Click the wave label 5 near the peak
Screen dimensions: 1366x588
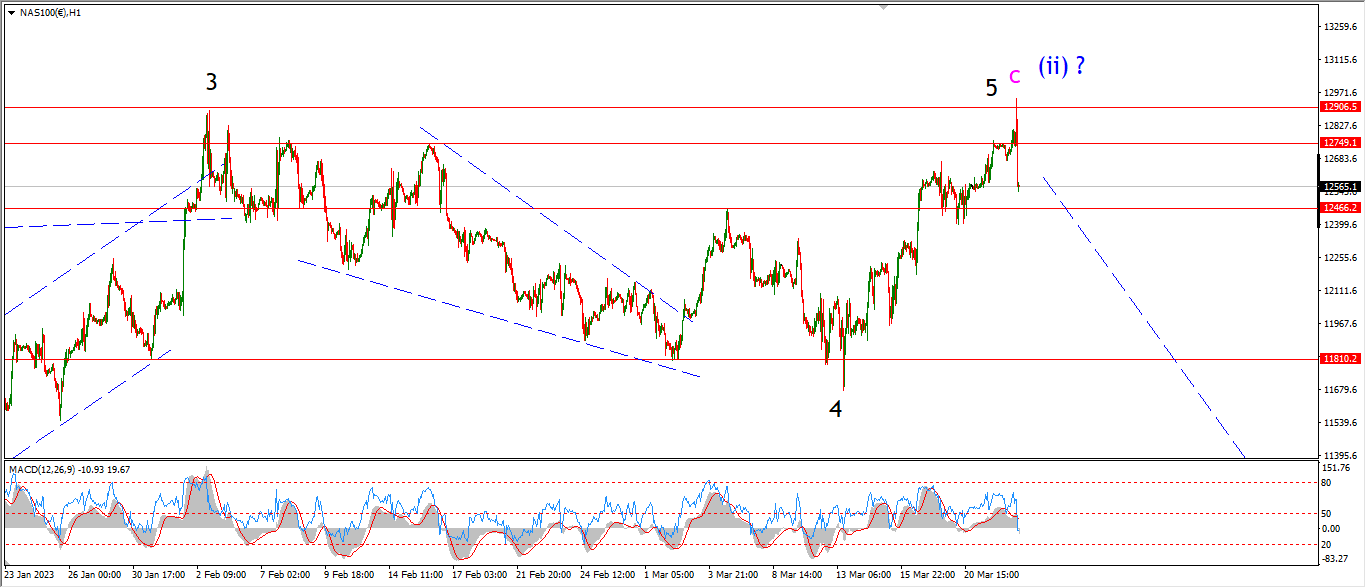click(991, 88)
